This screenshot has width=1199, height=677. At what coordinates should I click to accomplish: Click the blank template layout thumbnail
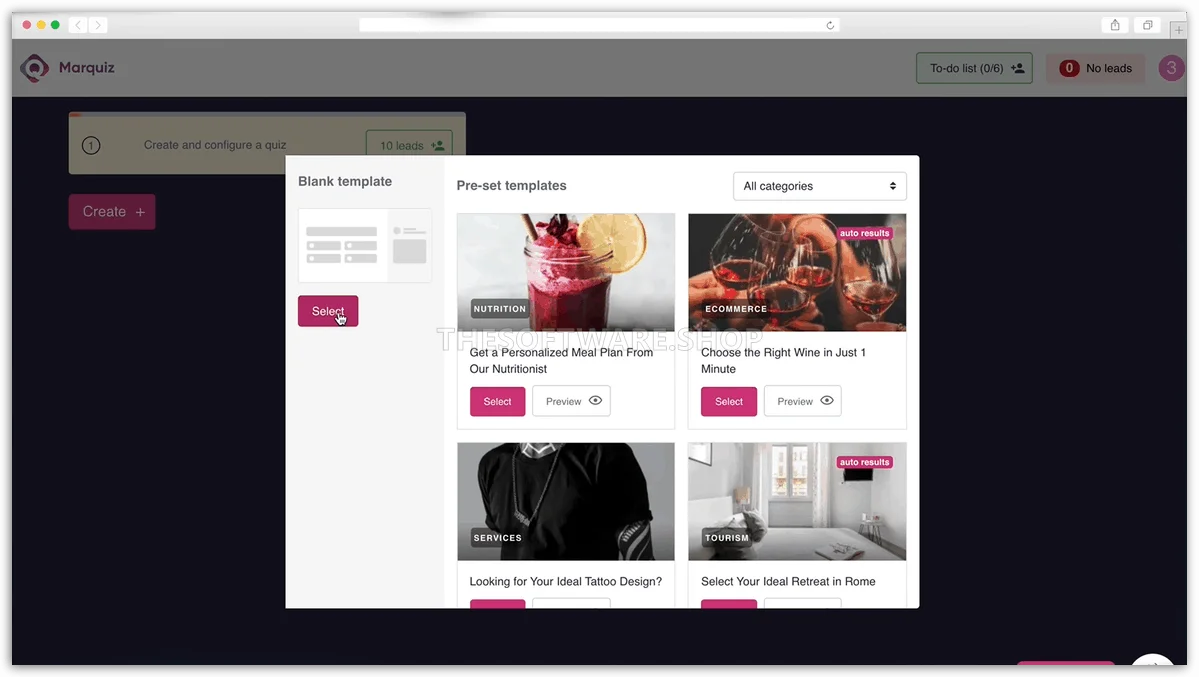click(365, 246)
